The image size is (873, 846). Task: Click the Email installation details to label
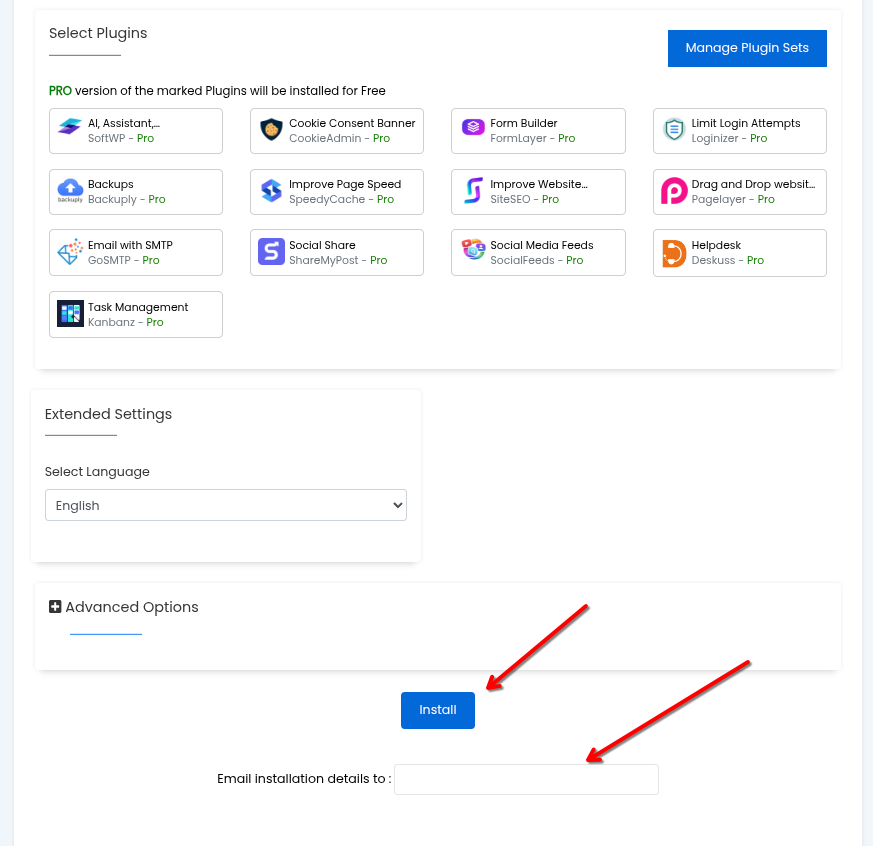(304, 779)
